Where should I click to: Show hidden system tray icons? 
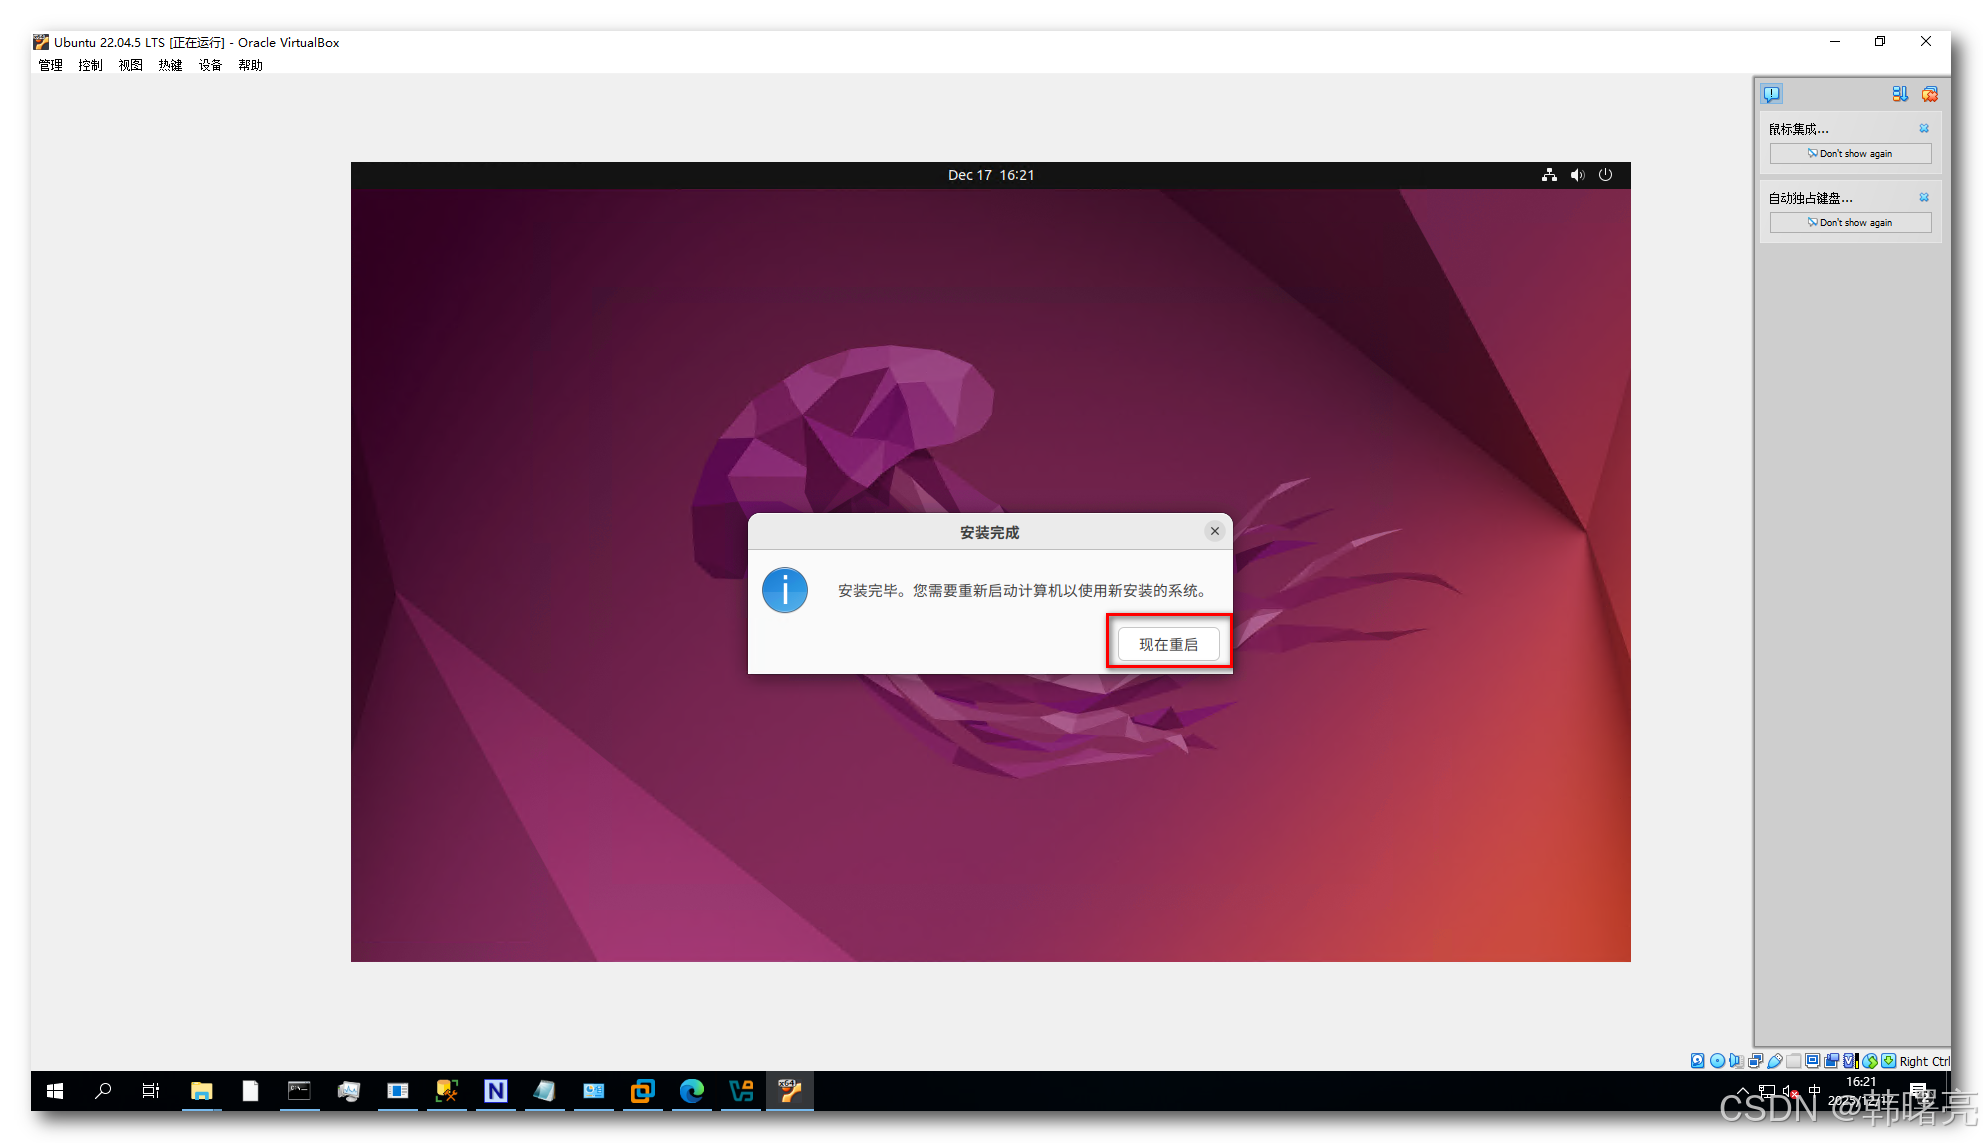coord(1743,1091)
